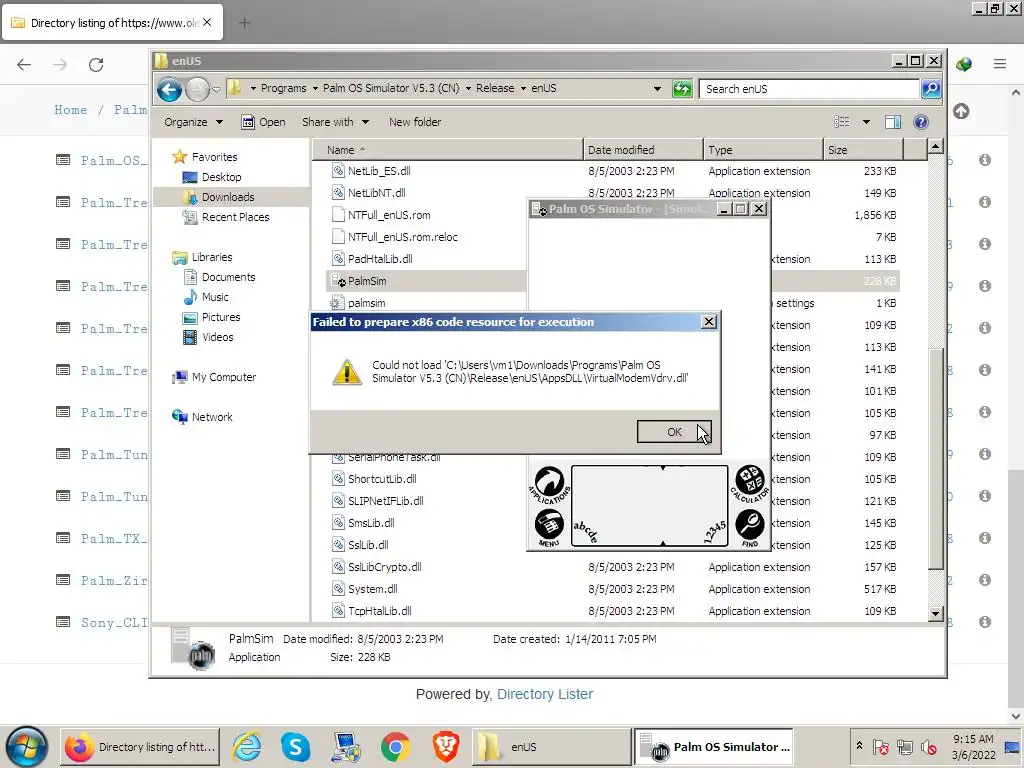Open the recent locations dropdown arrow
The width and height of the screenshot is (1024, 768).
(x=216, y=89)
